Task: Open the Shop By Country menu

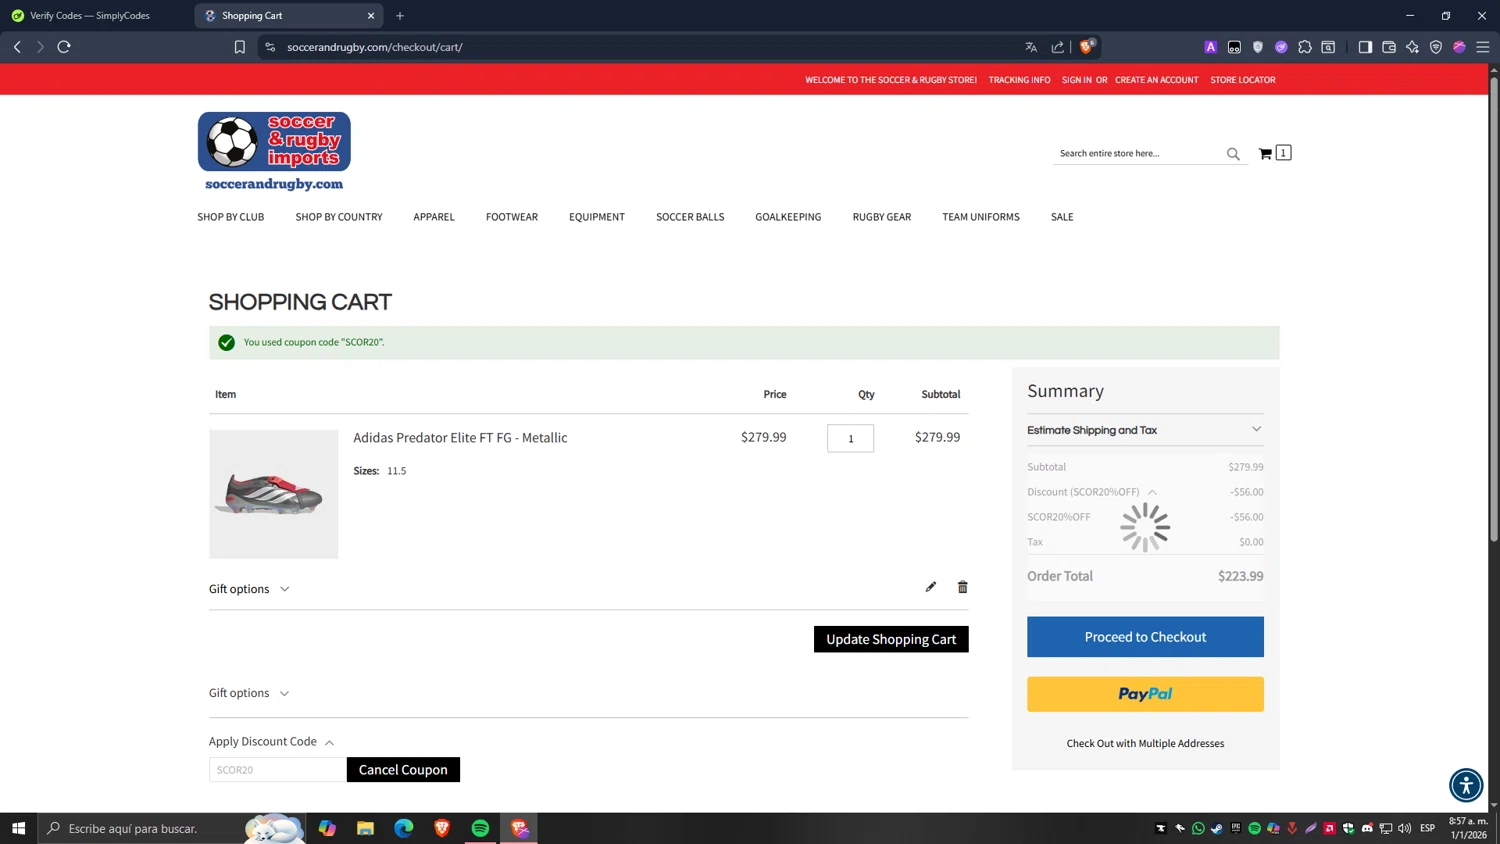Action: click(x=339, y=217)
